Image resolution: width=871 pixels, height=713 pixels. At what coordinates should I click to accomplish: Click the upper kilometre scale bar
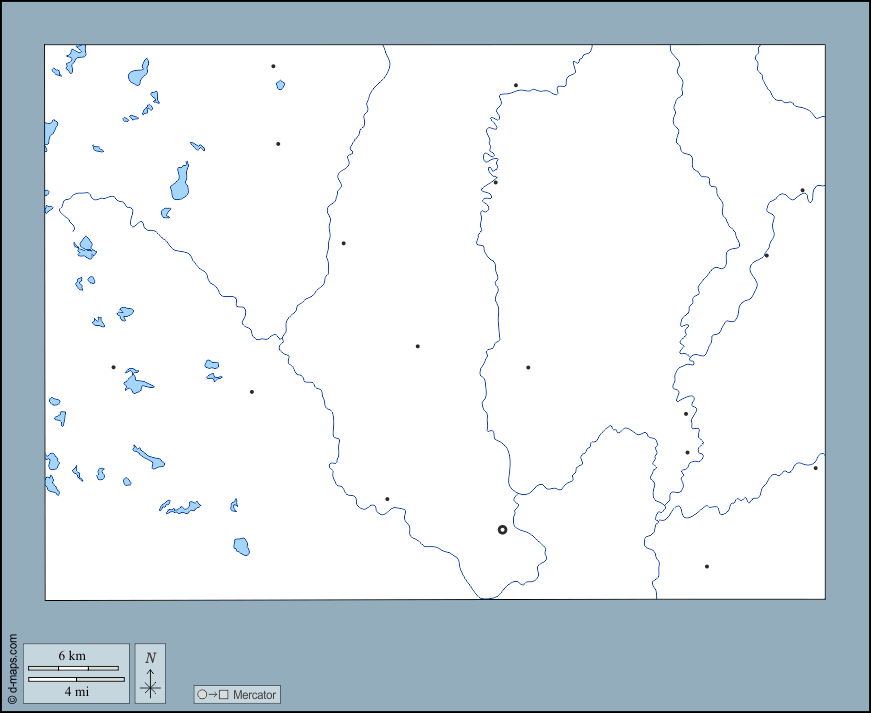point(72,668)
